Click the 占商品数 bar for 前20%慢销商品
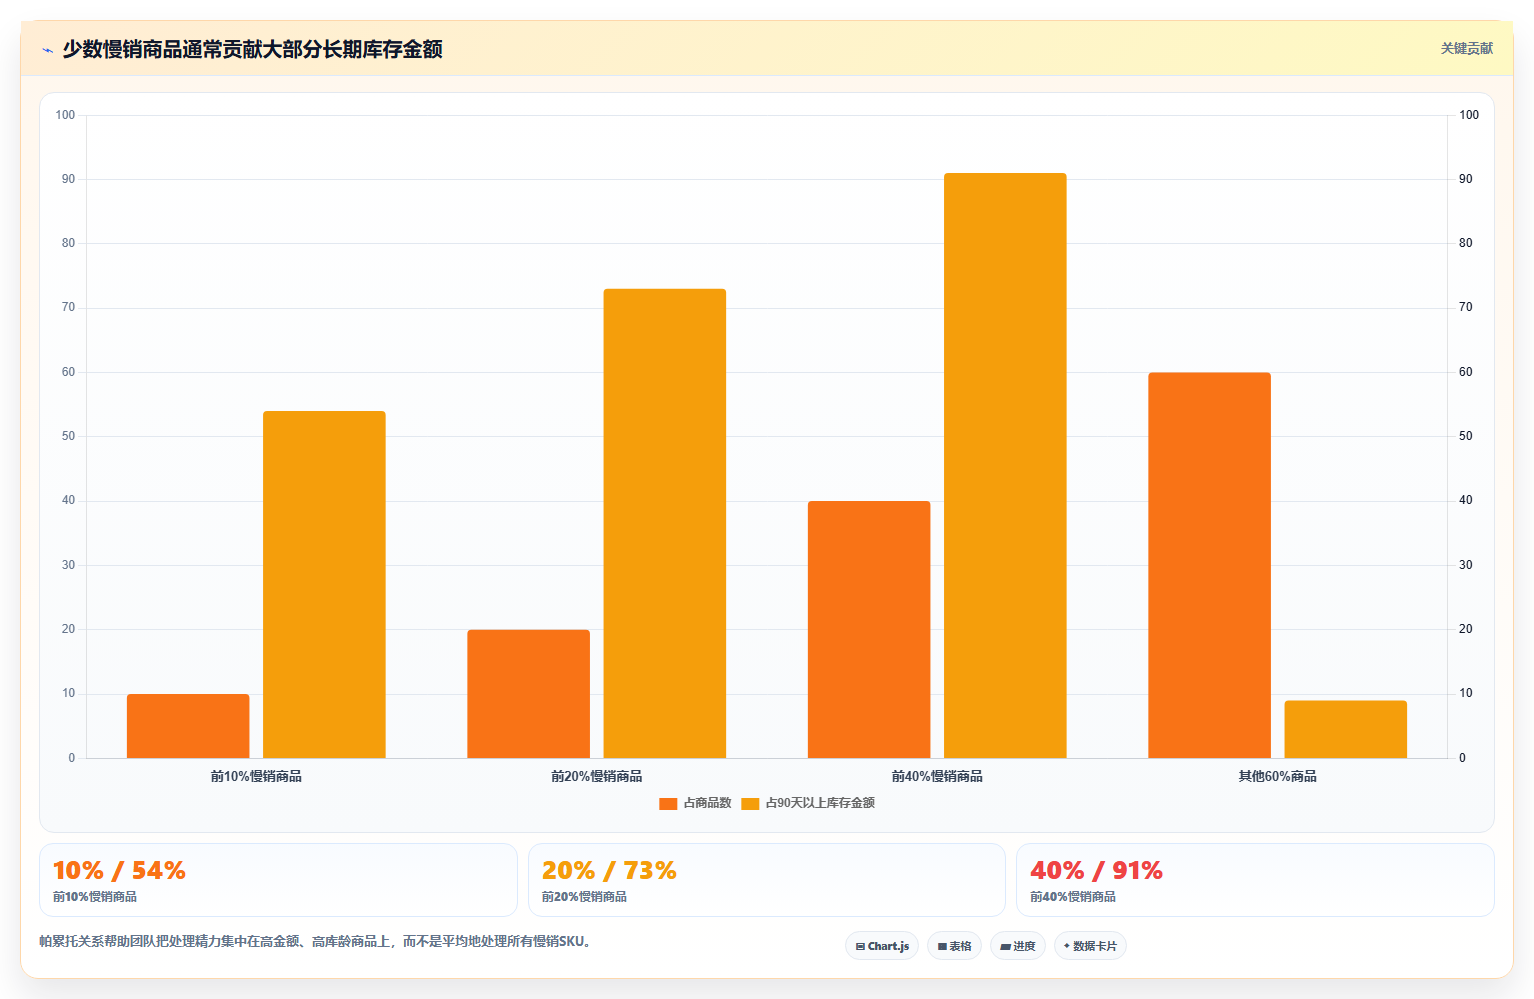This screenshot has height=999, width=1534. [x=528, y=694]
